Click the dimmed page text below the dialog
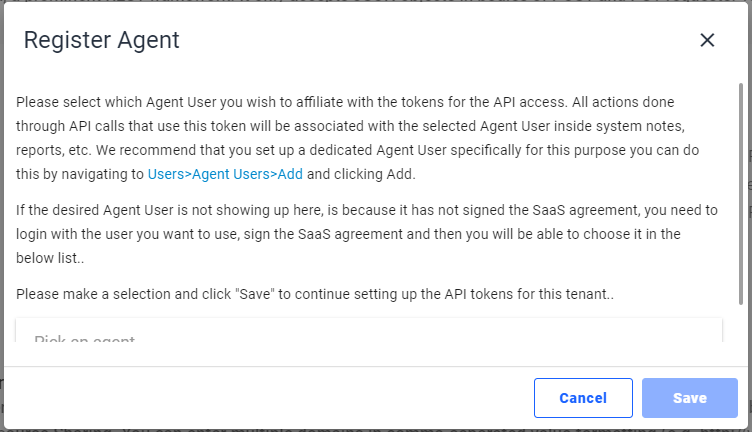Image resolution: width=752 pixels, height=432 pixels. click(376, 430)
